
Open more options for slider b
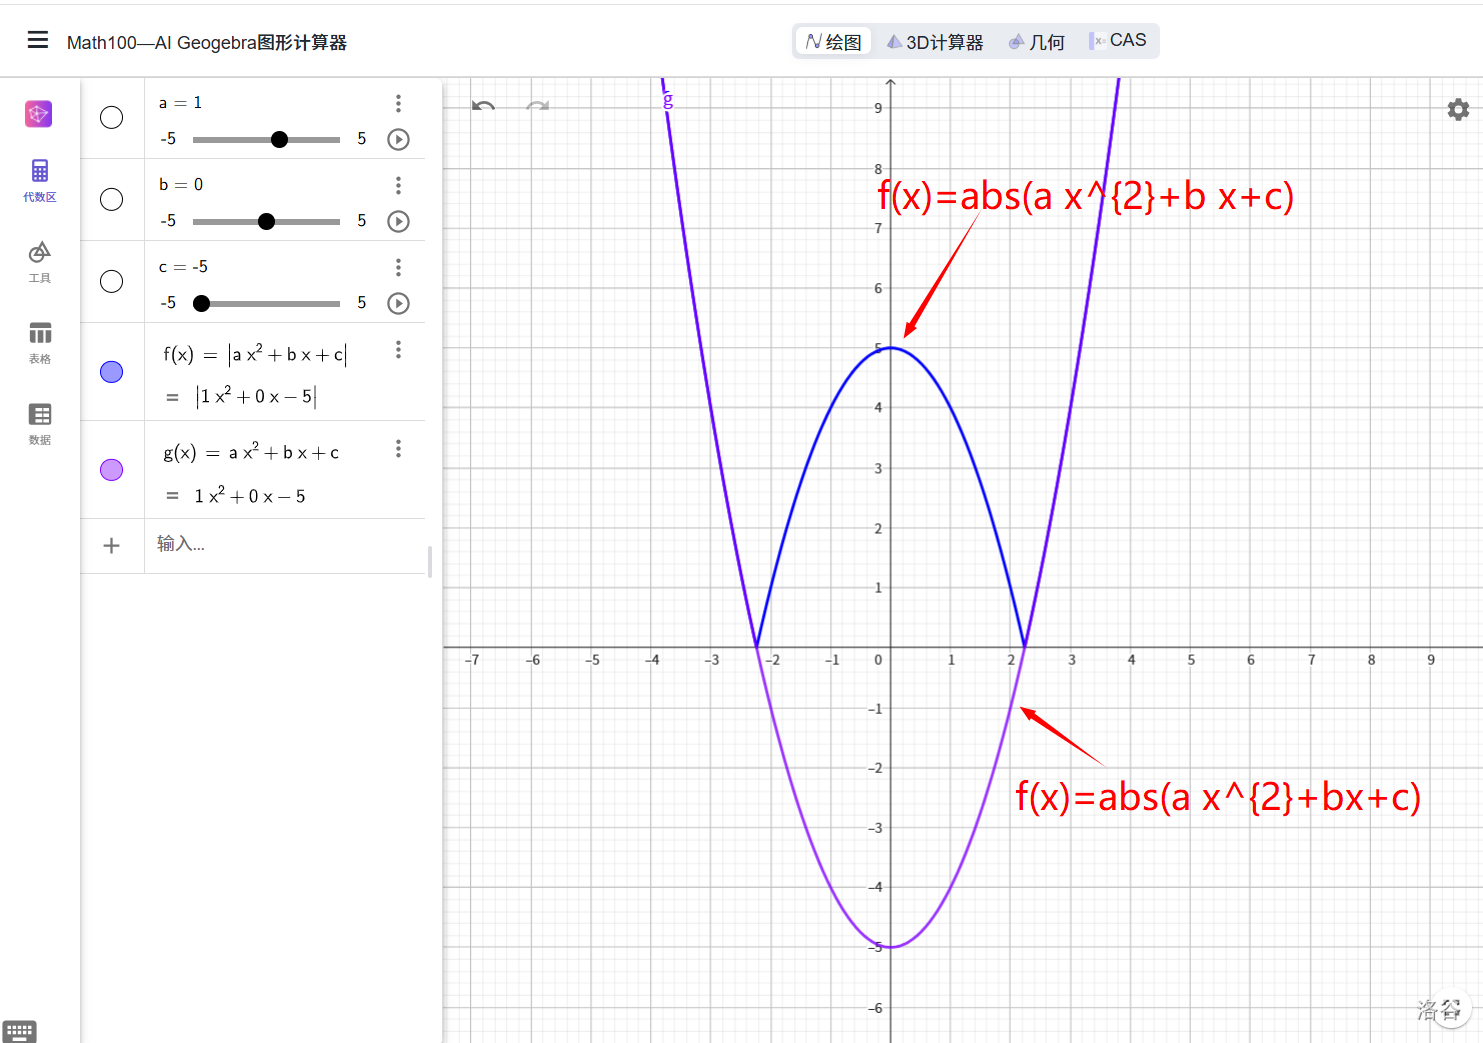(398, 185)
